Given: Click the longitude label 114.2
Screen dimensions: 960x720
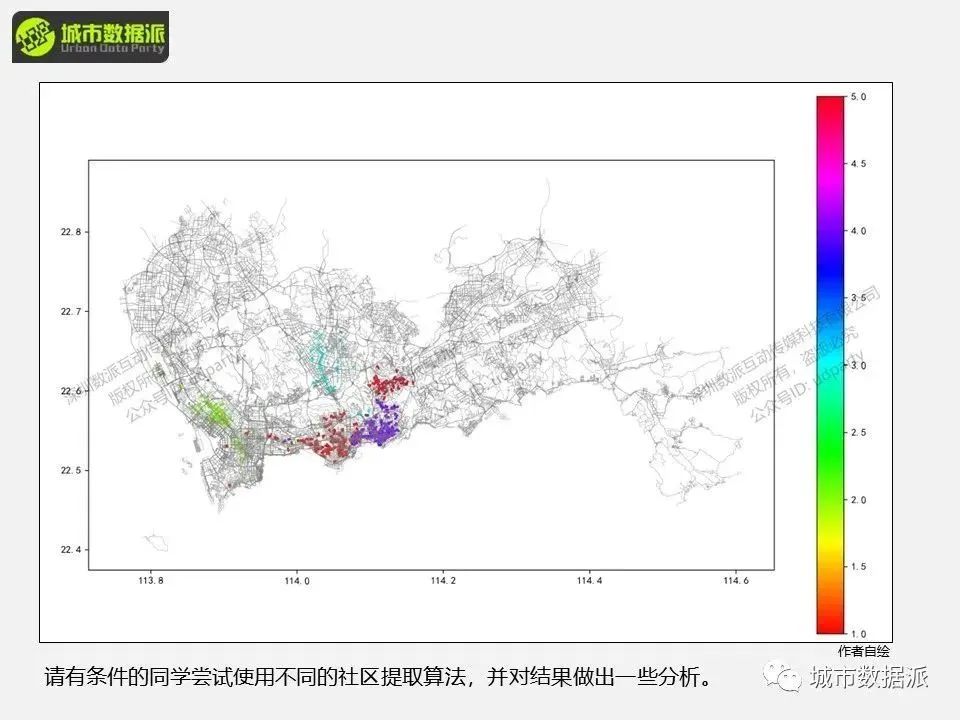Looking at the screenshot, I should point(443,580).
